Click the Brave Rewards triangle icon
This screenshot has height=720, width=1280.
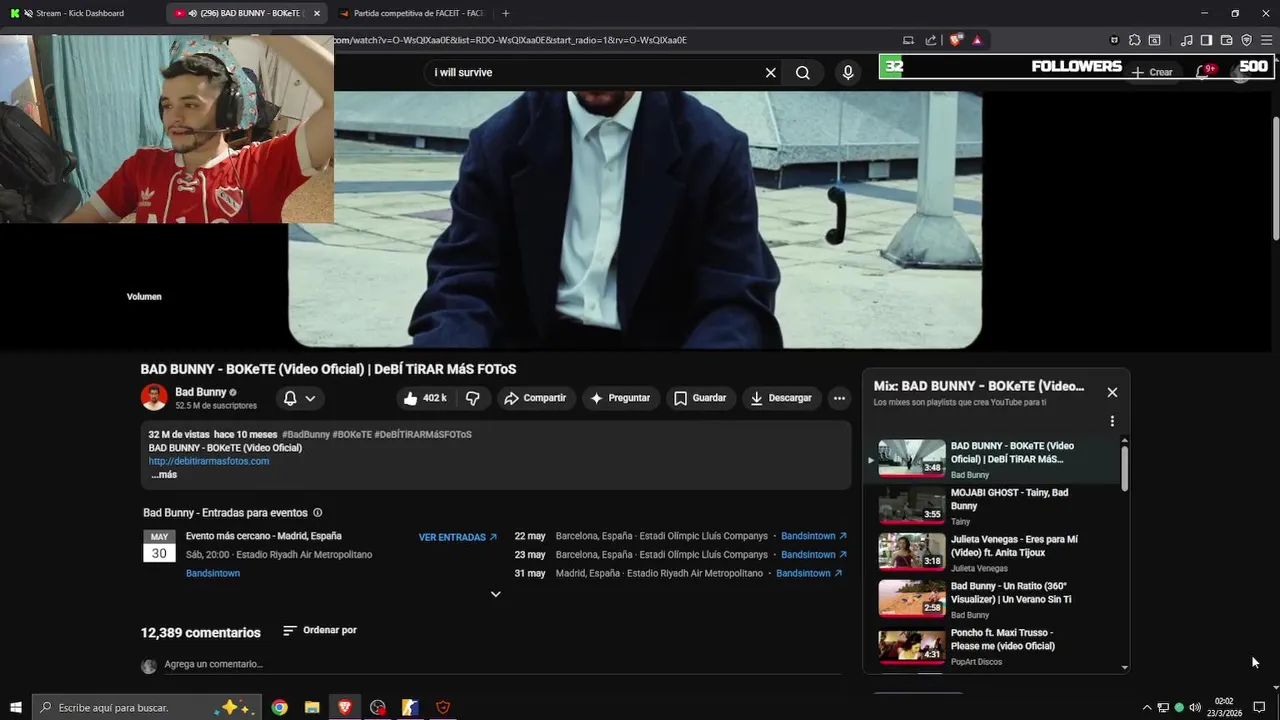[977, 40]
